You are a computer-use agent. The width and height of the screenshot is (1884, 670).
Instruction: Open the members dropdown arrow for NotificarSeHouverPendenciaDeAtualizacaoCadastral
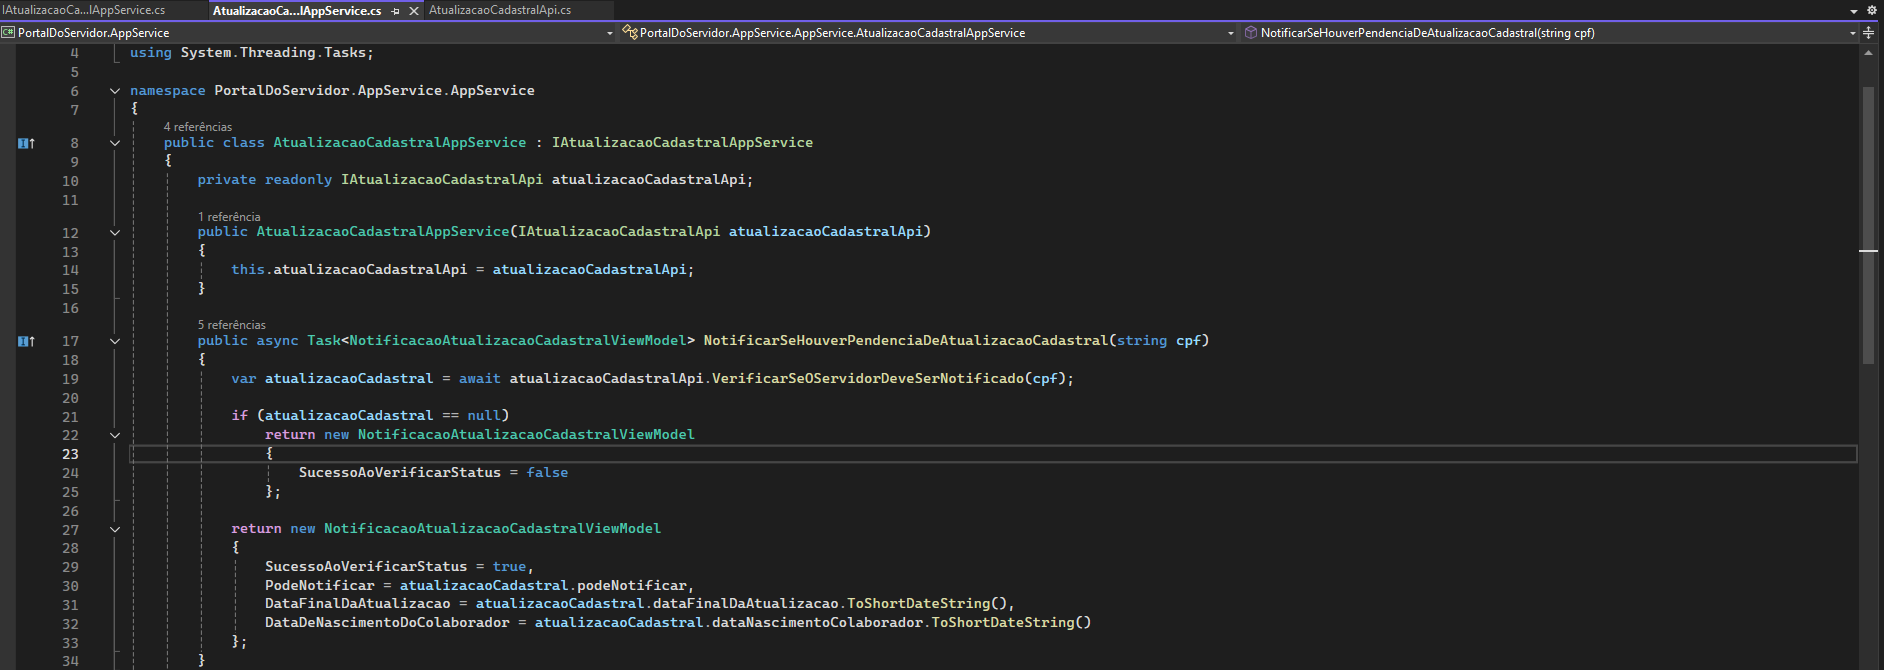1853,33
